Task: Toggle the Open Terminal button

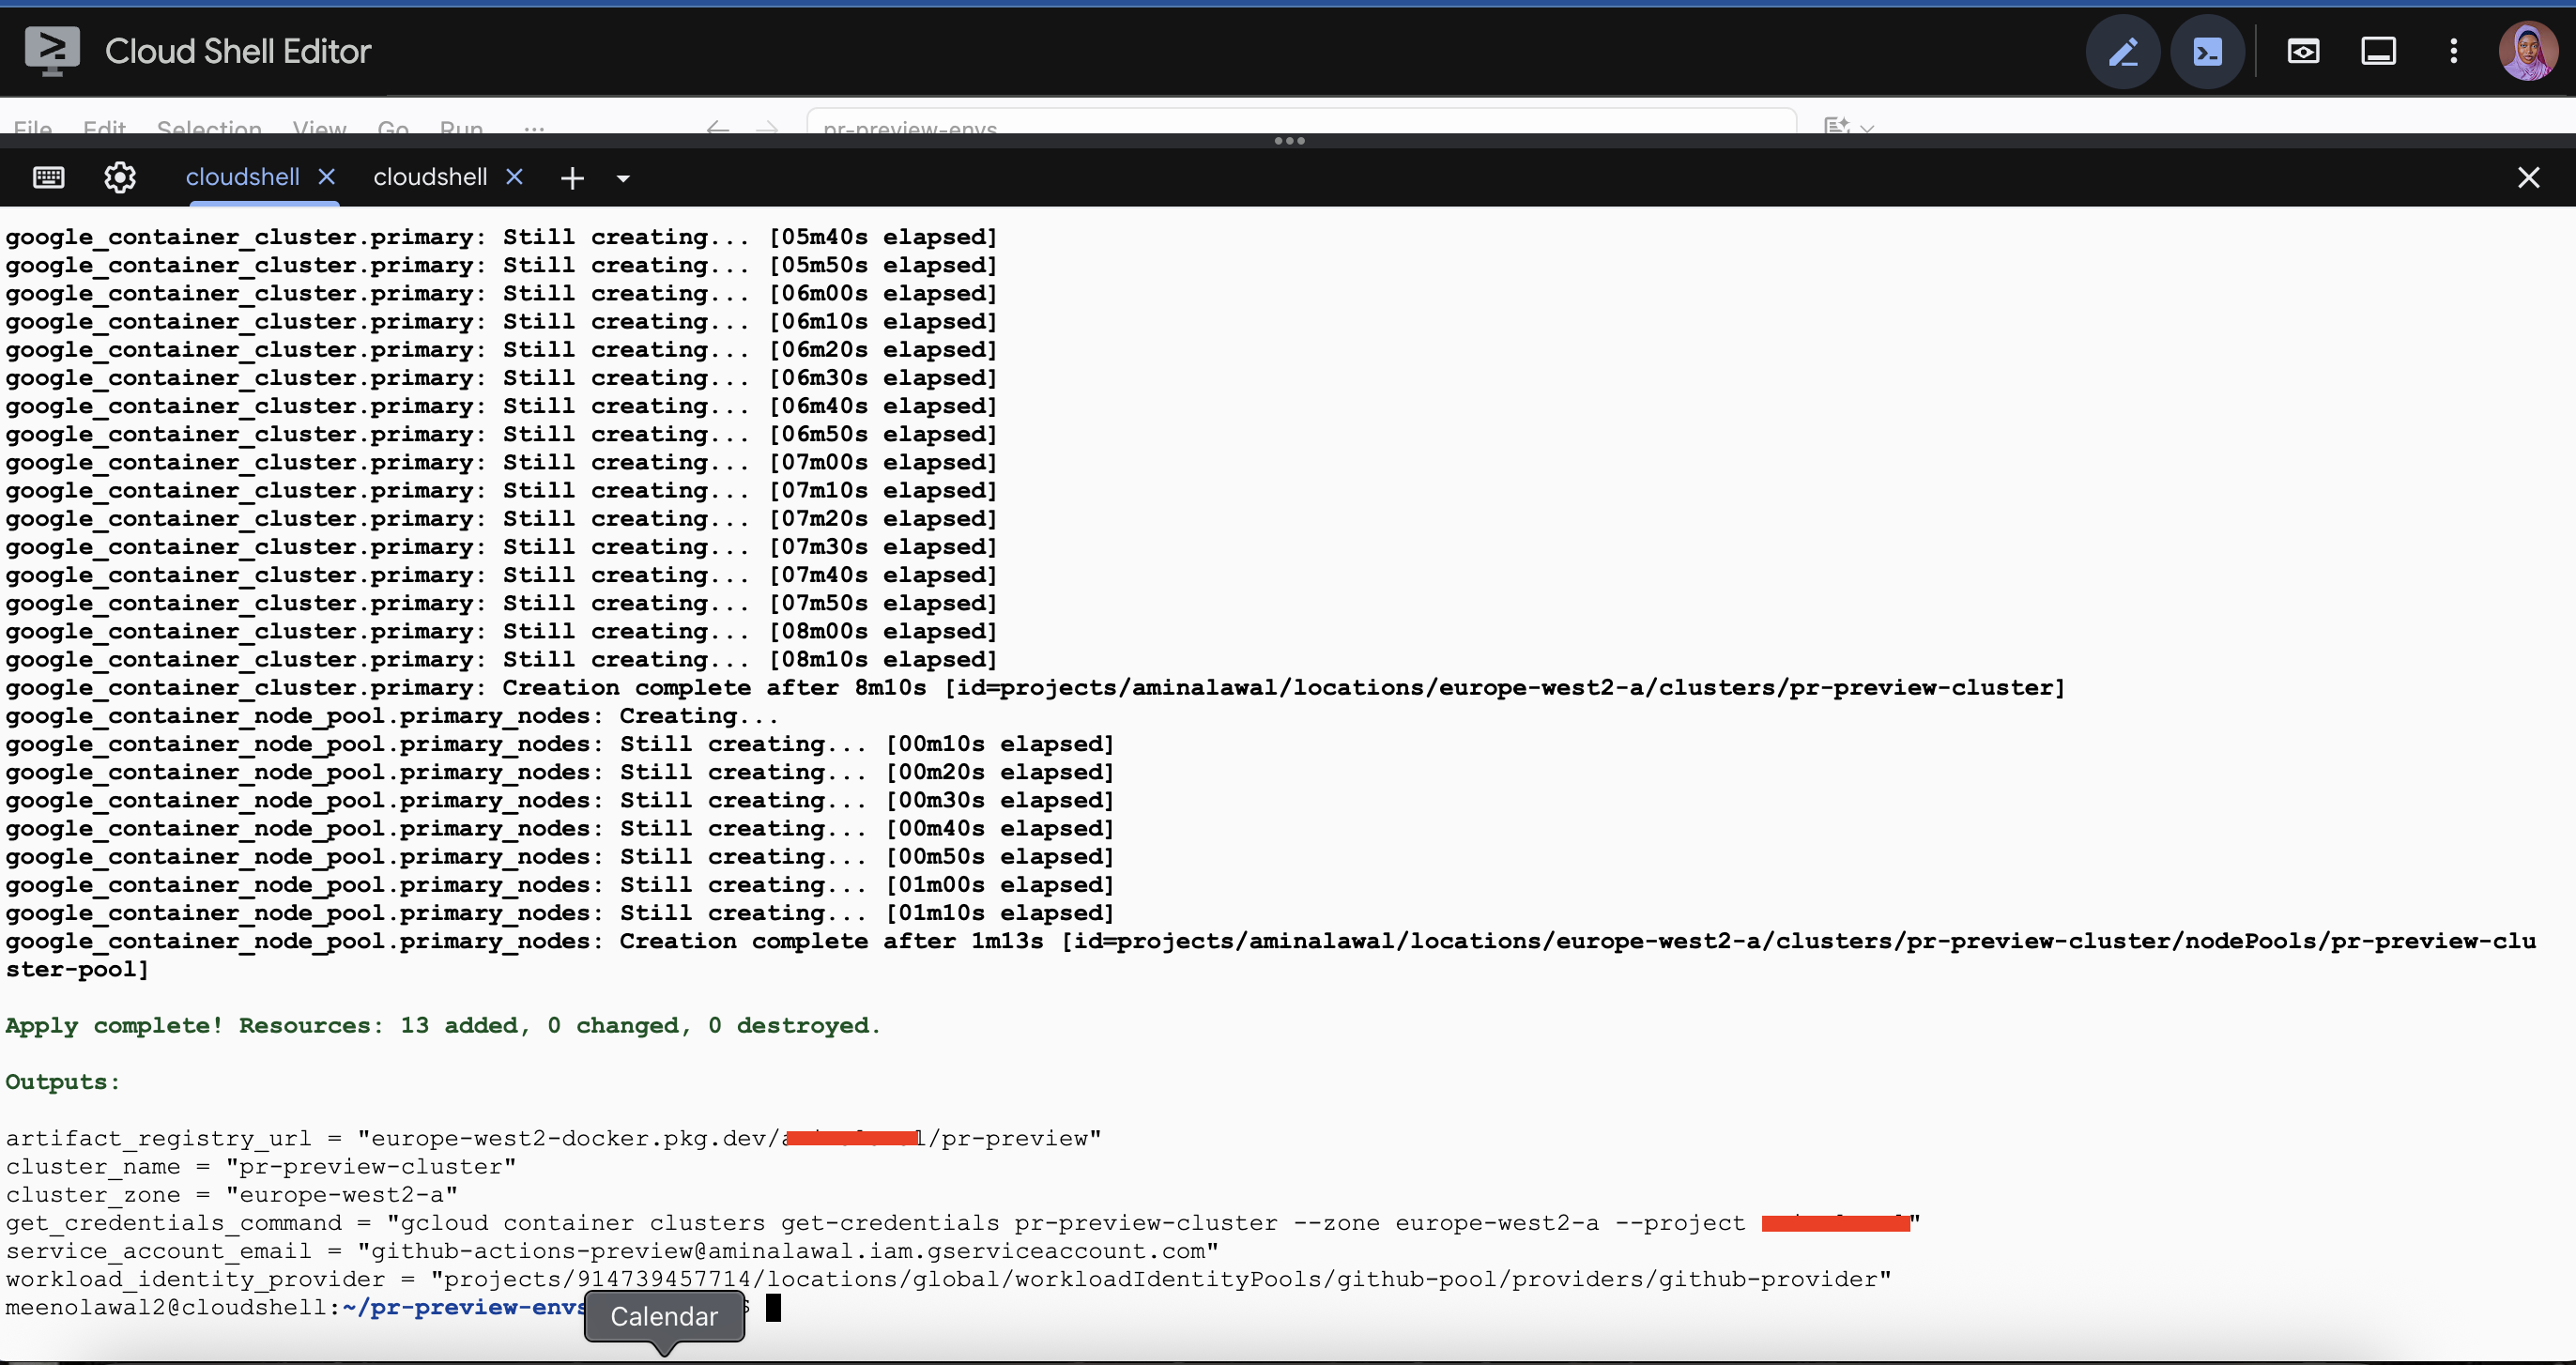Action: pos(2207,51)
